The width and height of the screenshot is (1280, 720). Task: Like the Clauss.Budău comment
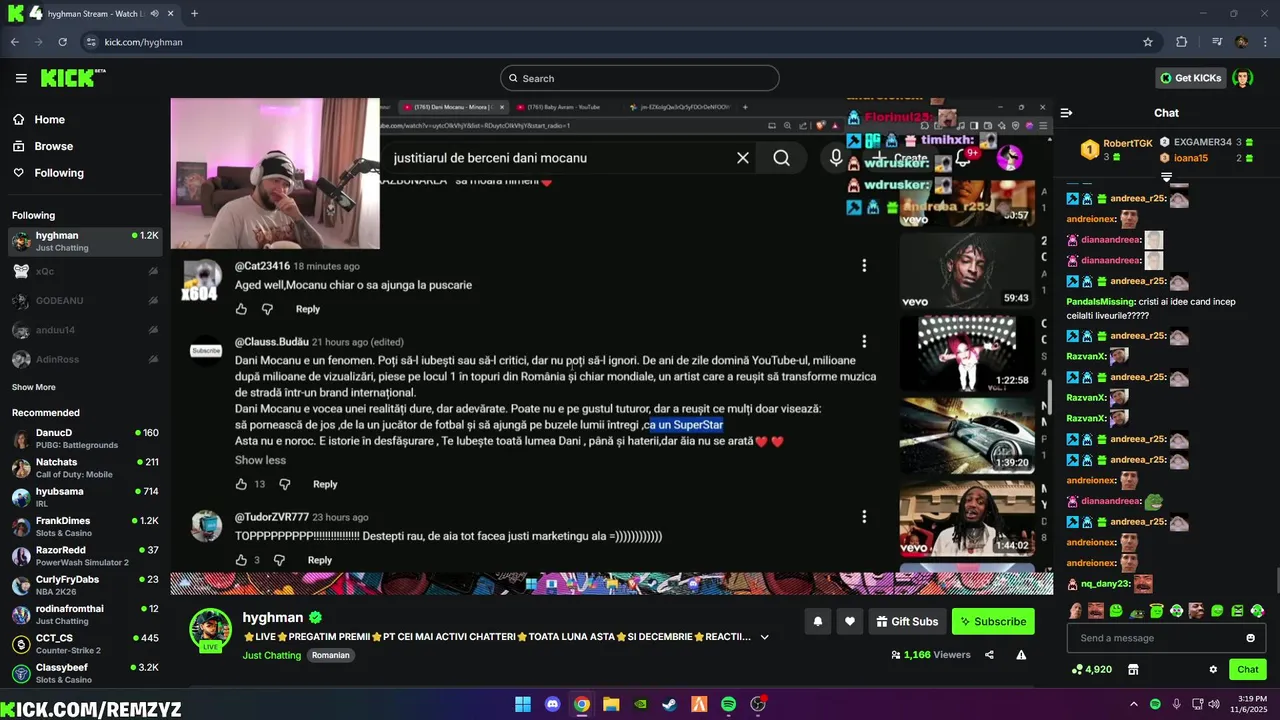point(241,484)
